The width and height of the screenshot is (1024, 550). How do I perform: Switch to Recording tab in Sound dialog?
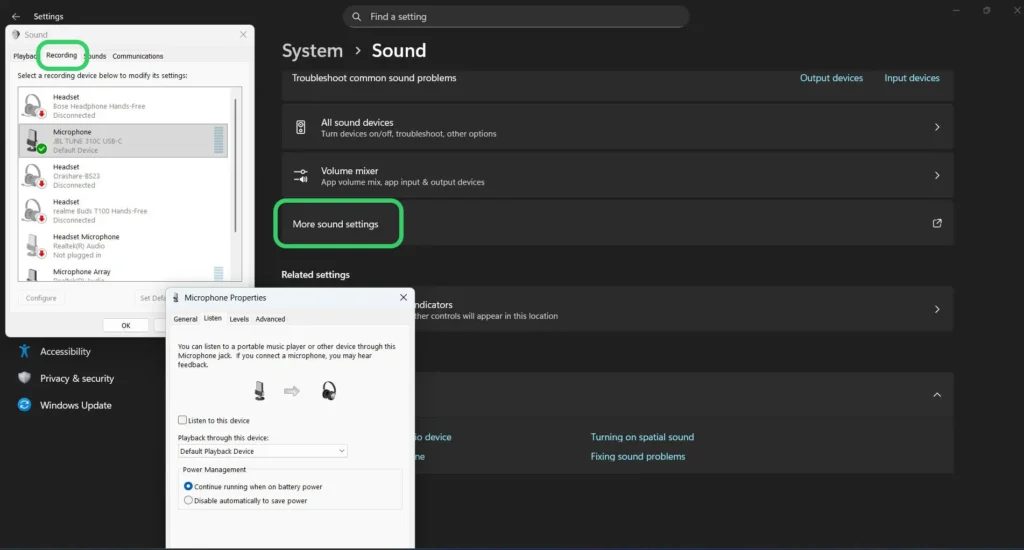[x=61, y=56]
